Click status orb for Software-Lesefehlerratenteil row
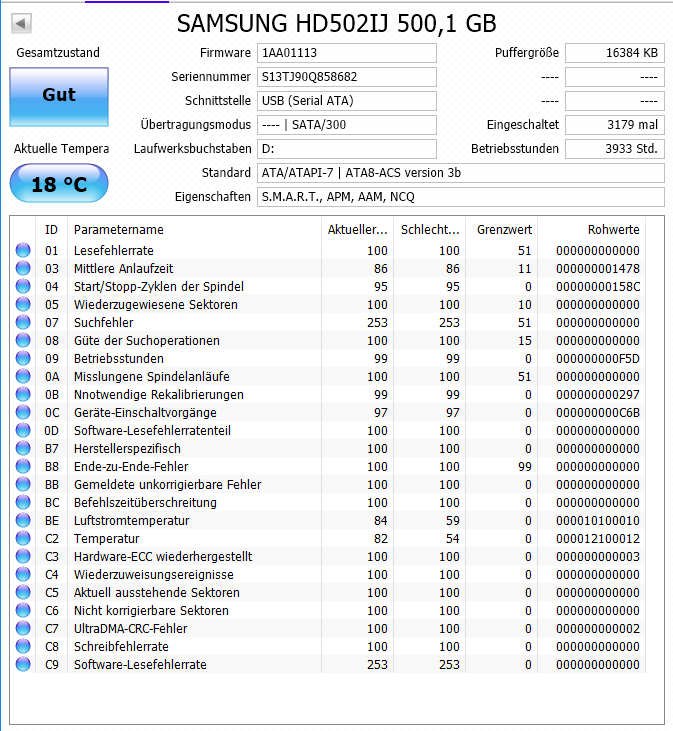This screenshot has height=731, width=673. tap(23, 430)
